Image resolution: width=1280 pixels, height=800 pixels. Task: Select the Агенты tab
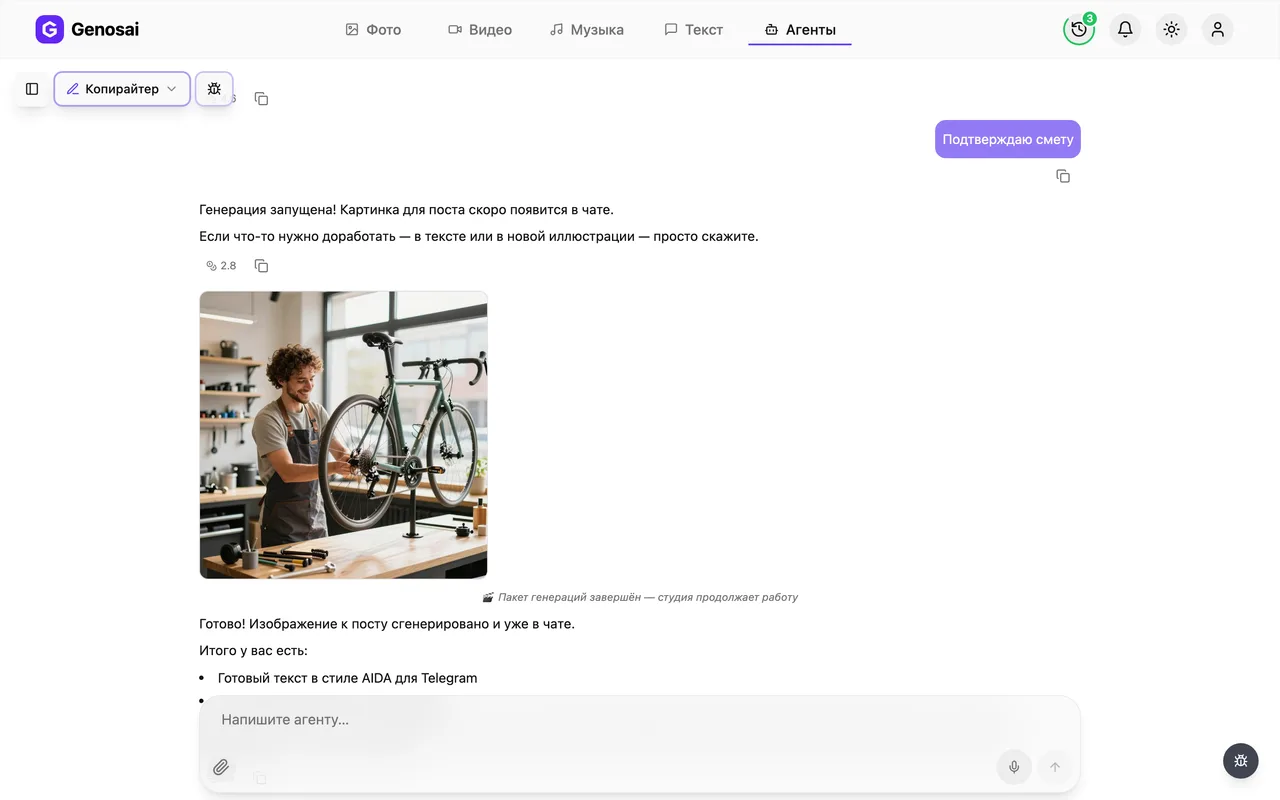click(x=800, y=30)
